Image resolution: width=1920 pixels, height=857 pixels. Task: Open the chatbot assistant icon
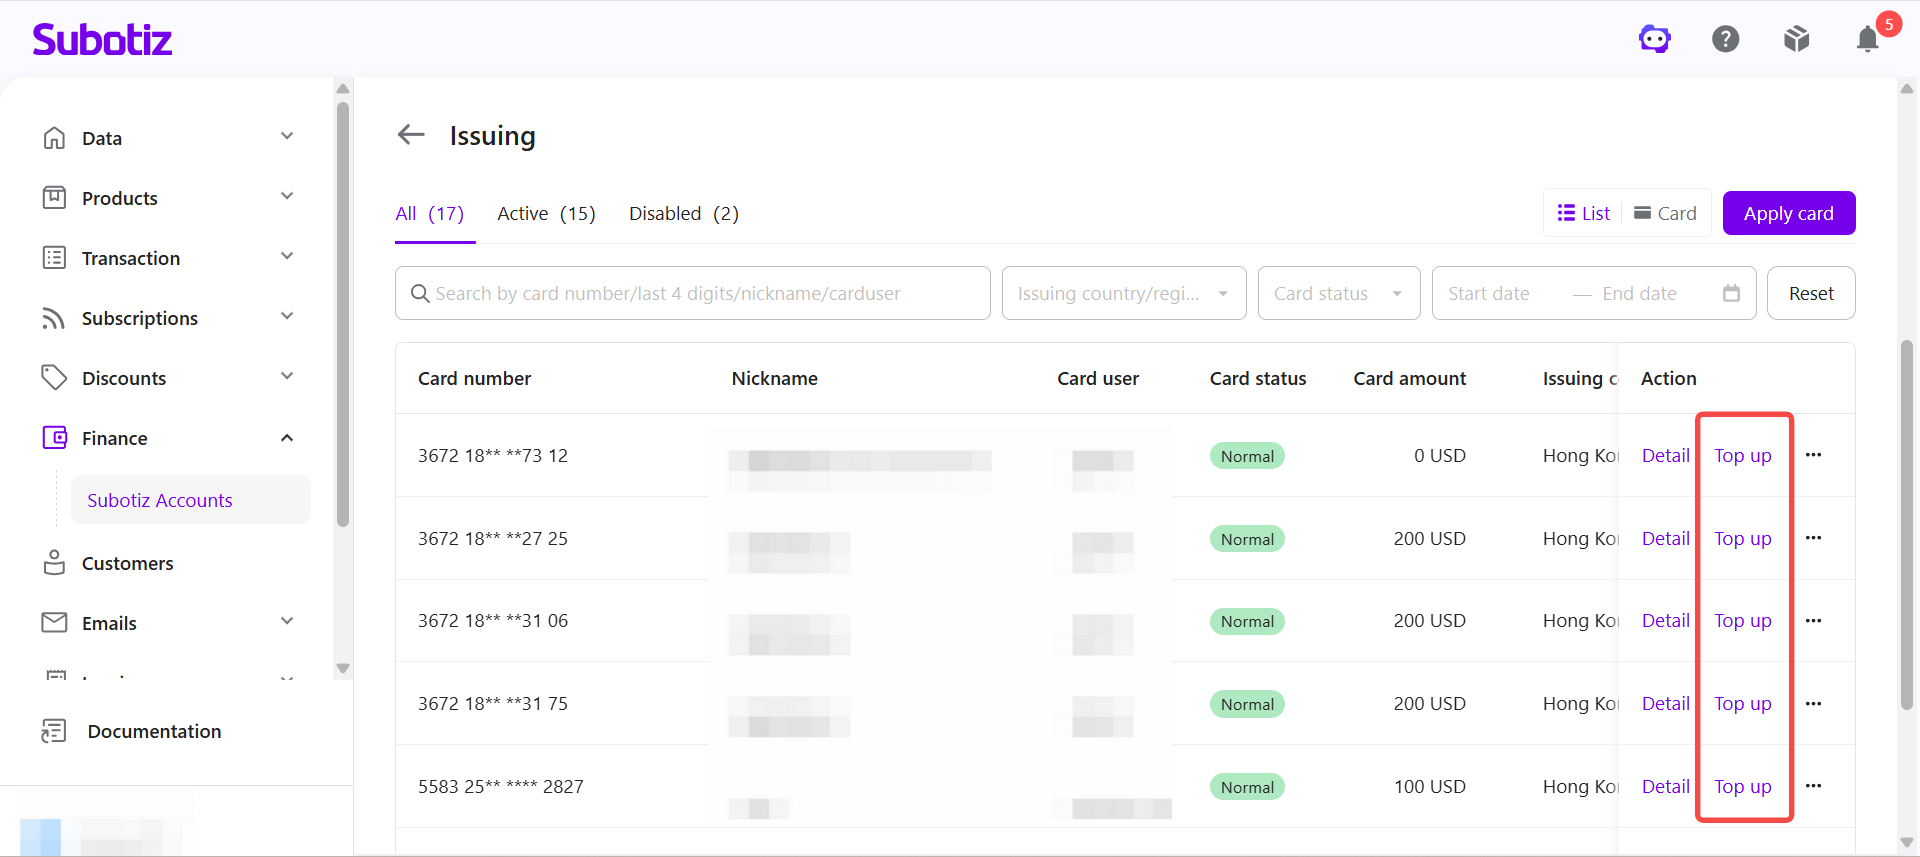1655,39
